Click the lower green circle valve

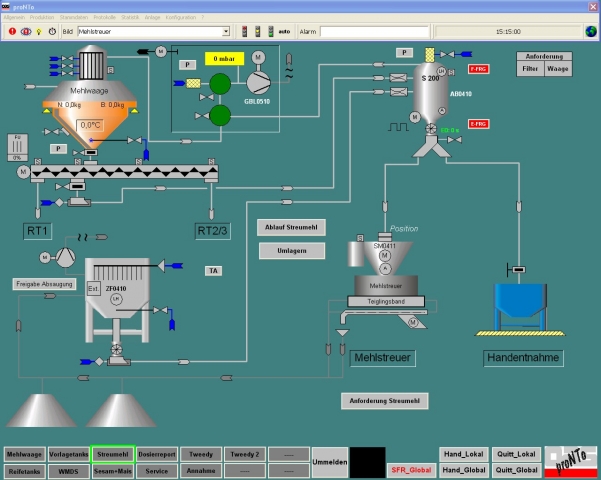coord(220,115)
